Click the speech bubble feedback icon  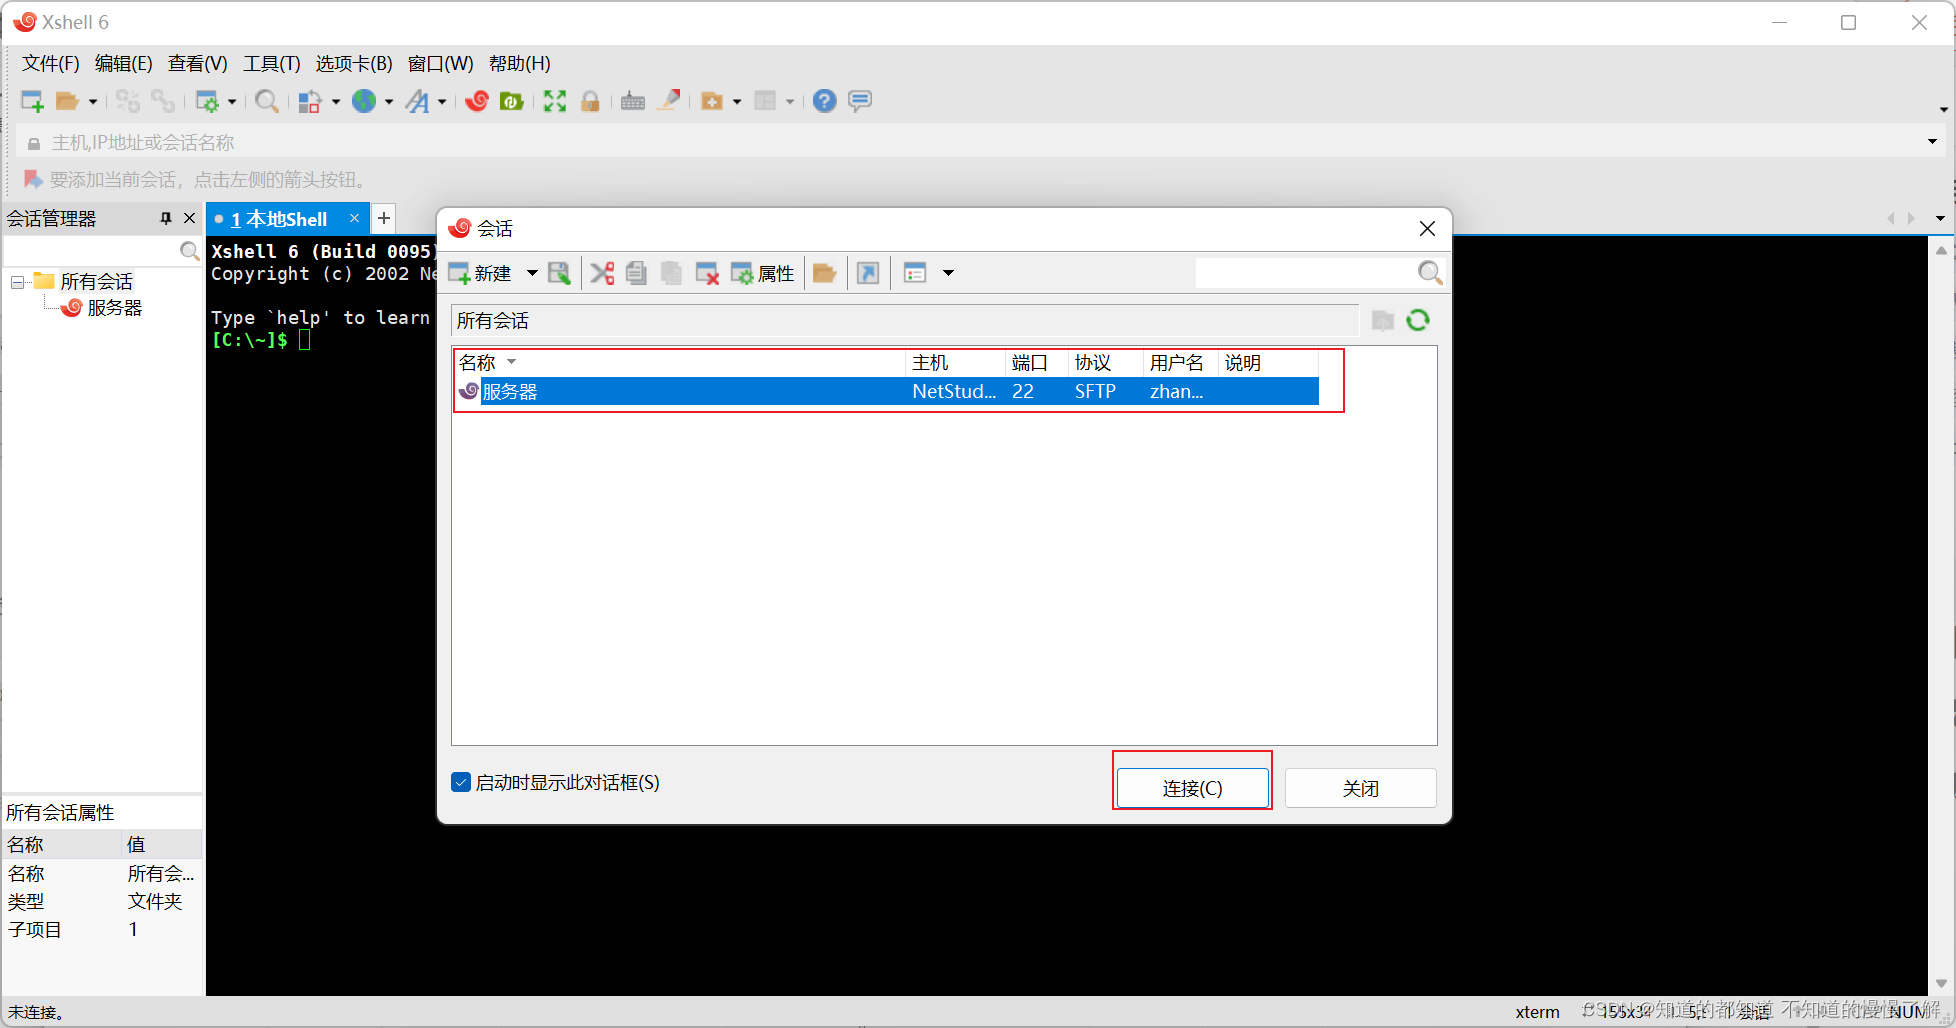point(860,101)
